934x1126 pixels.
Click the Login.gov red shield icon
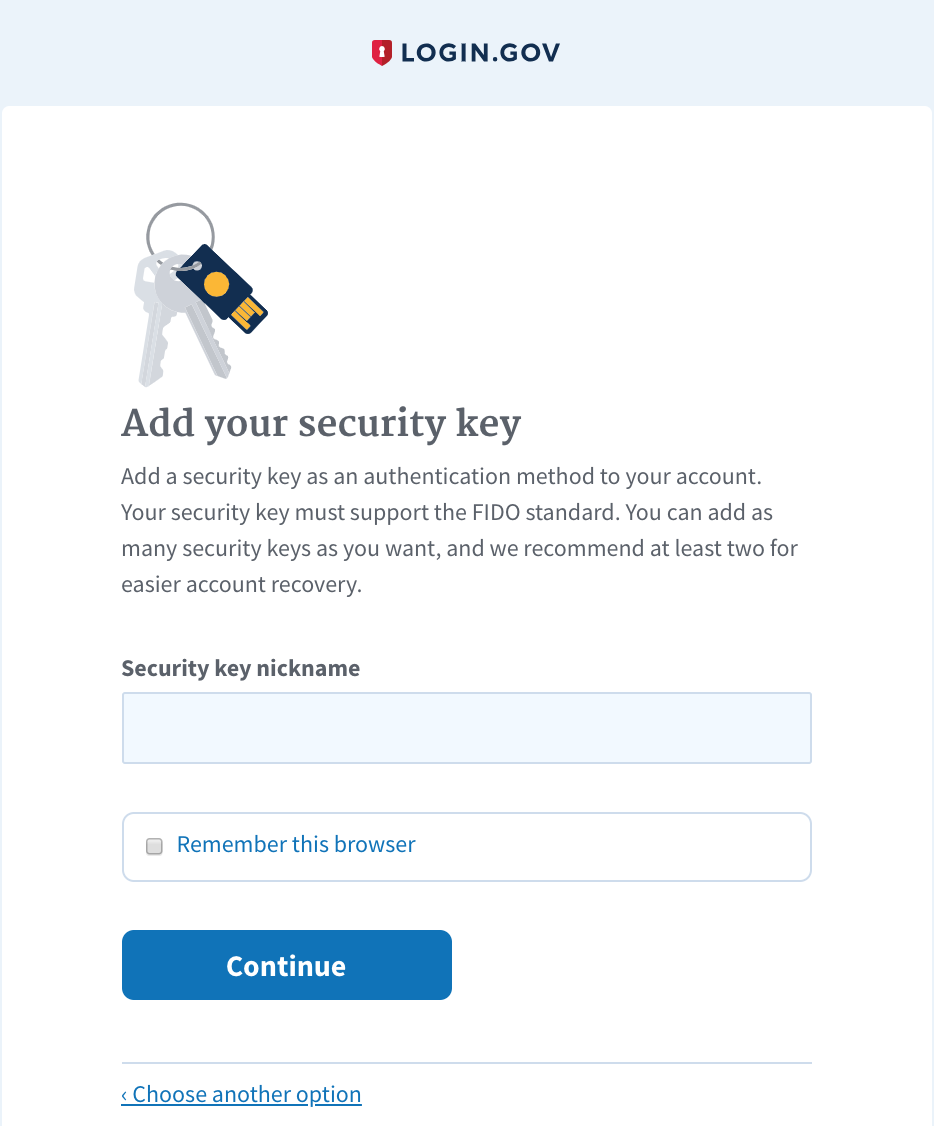382,53
